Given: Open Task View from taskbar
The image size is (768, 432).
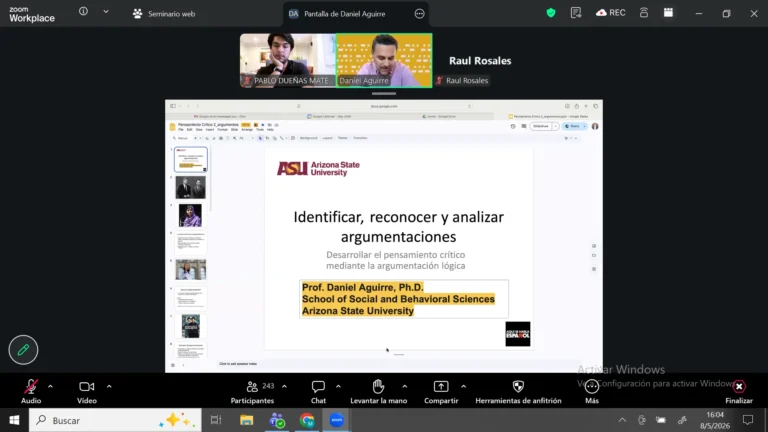Looking at the screenshot, I should point(216,420).
